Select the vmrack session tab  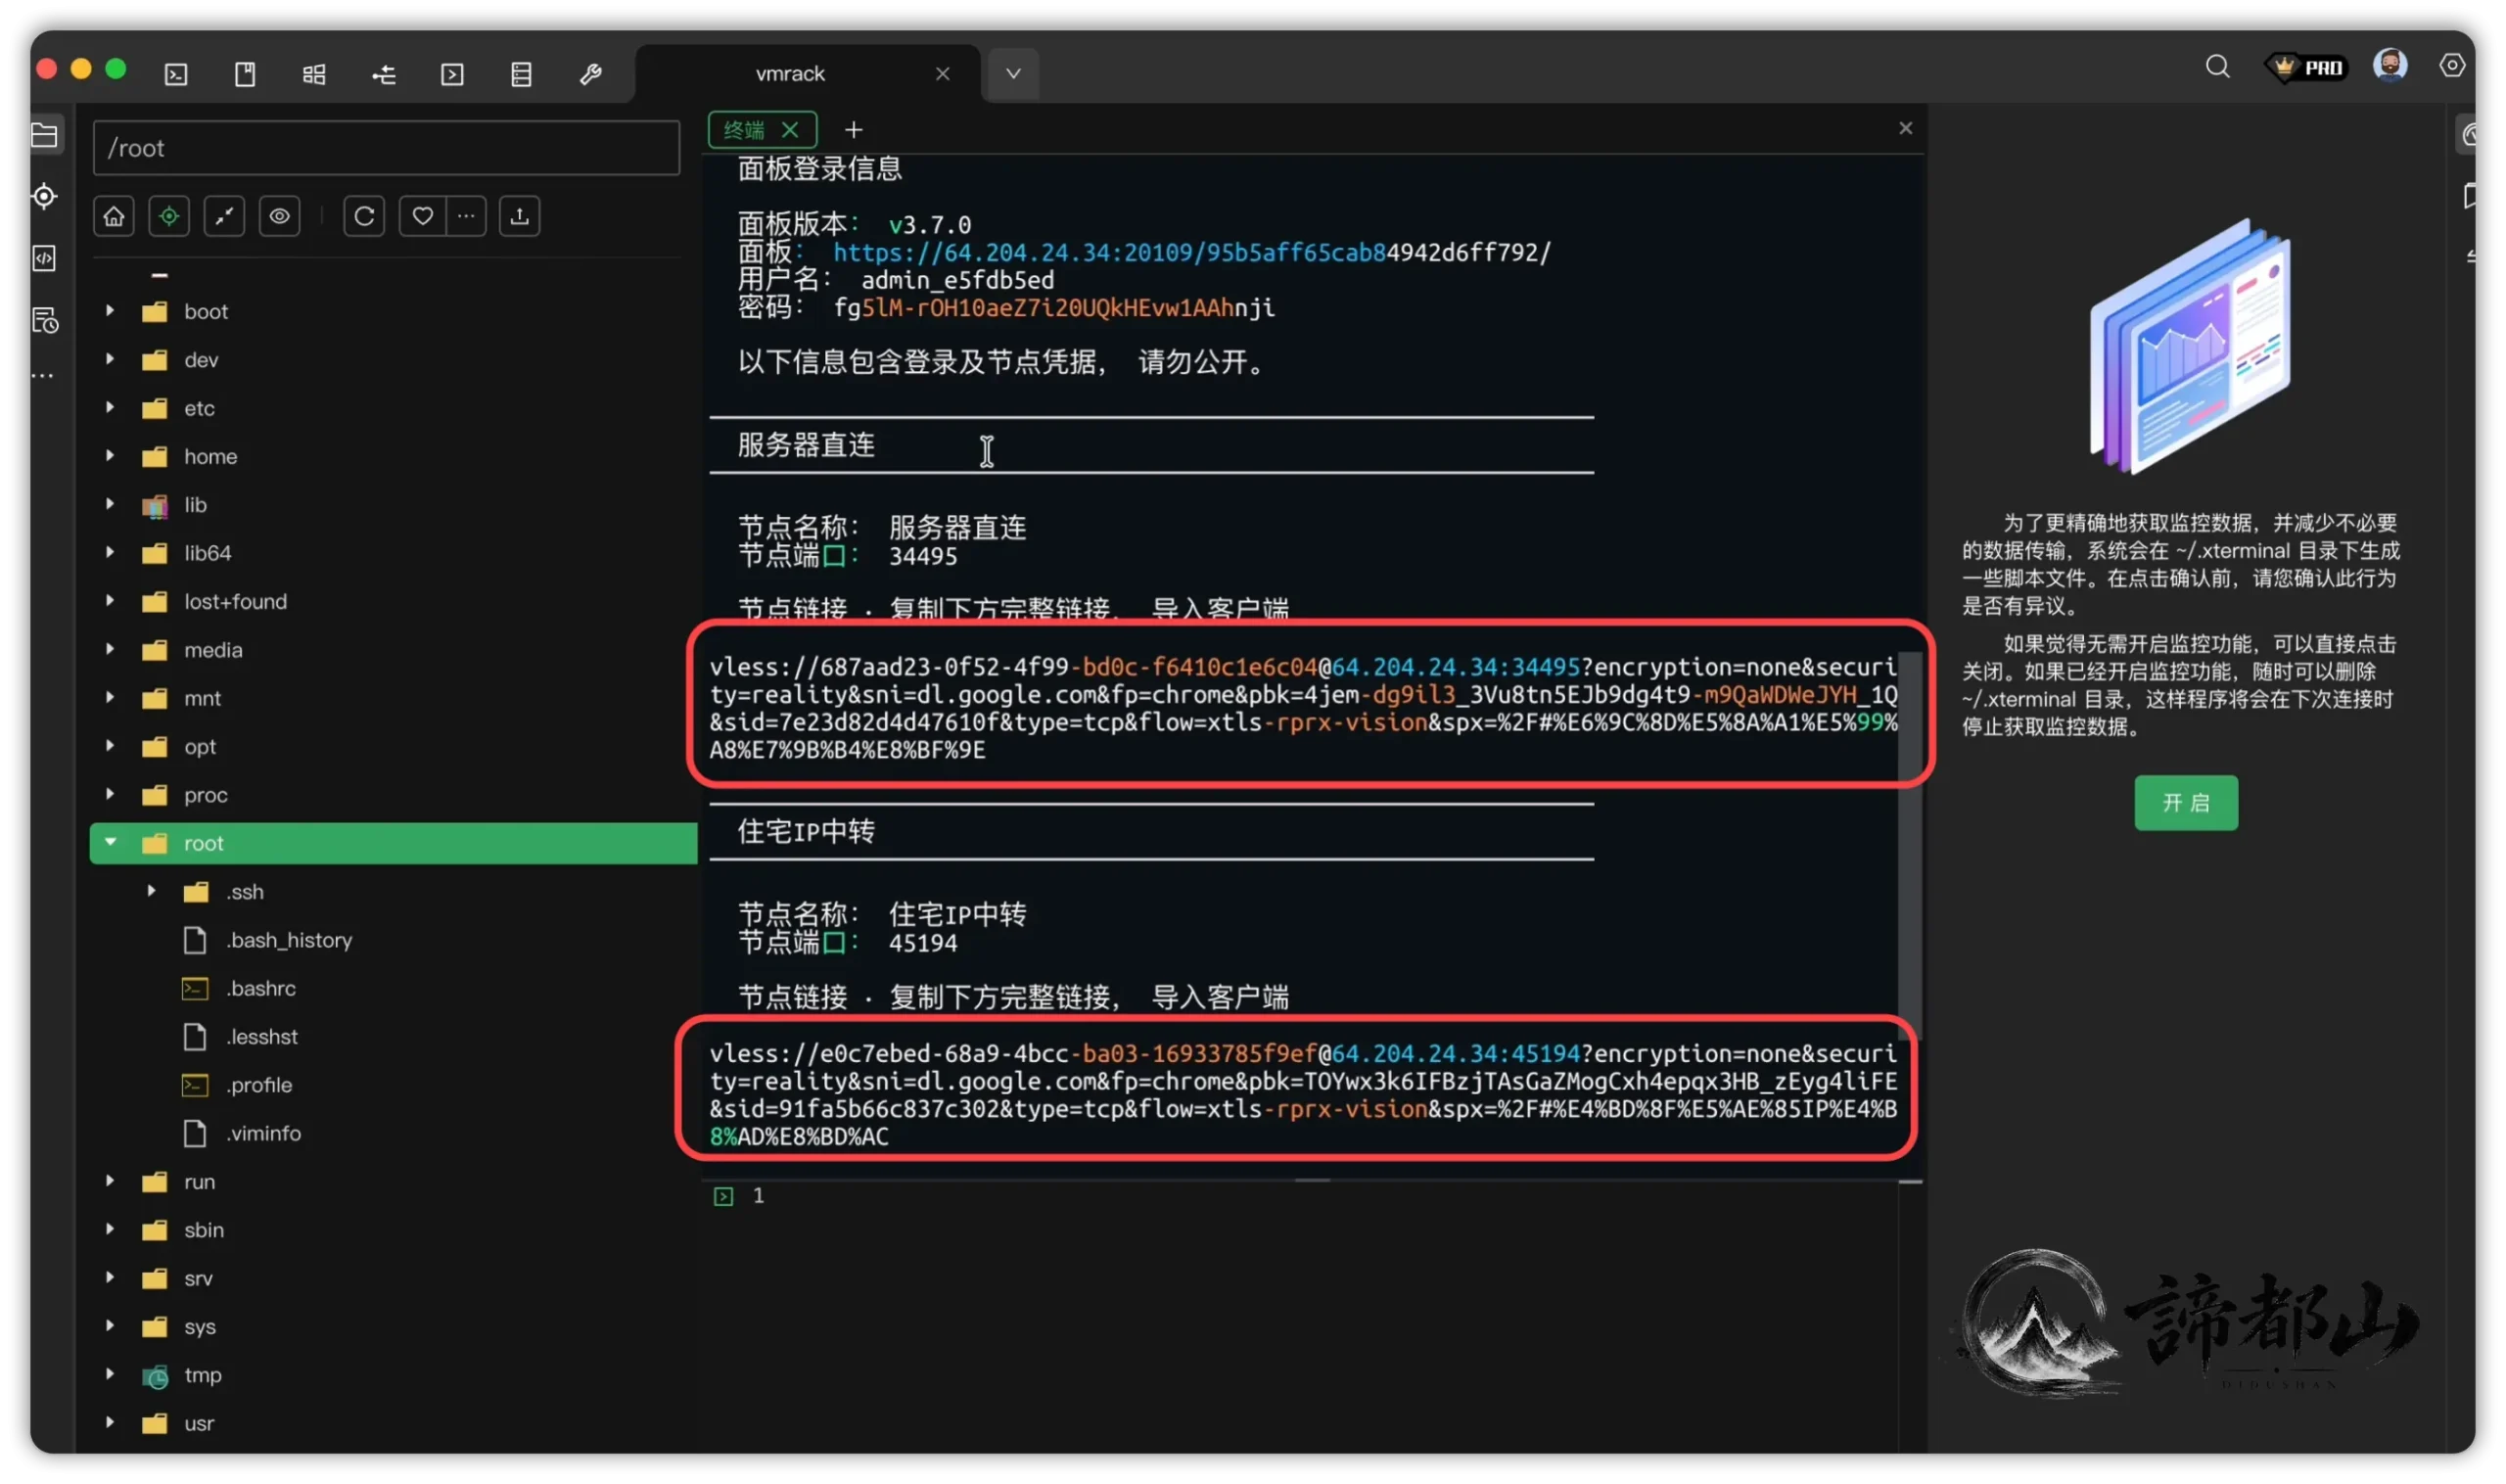790,74
